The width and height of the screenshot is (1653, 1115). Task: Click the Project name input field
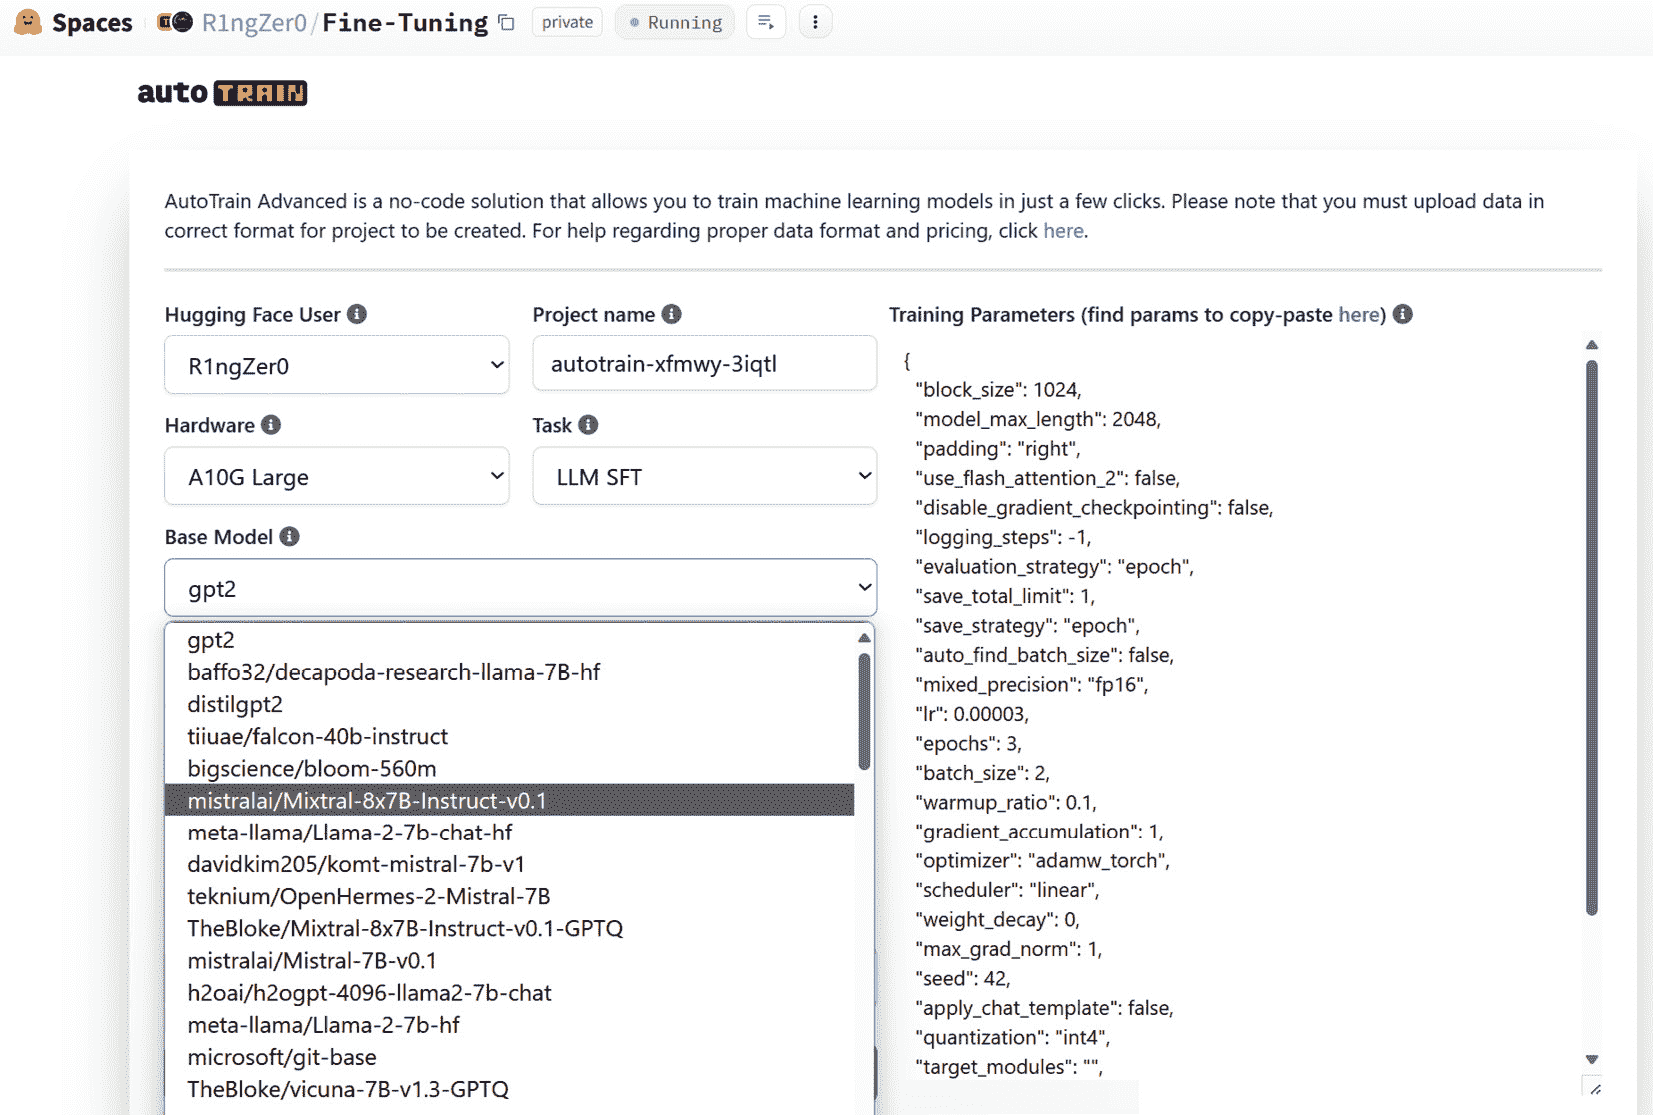point(705,364)
